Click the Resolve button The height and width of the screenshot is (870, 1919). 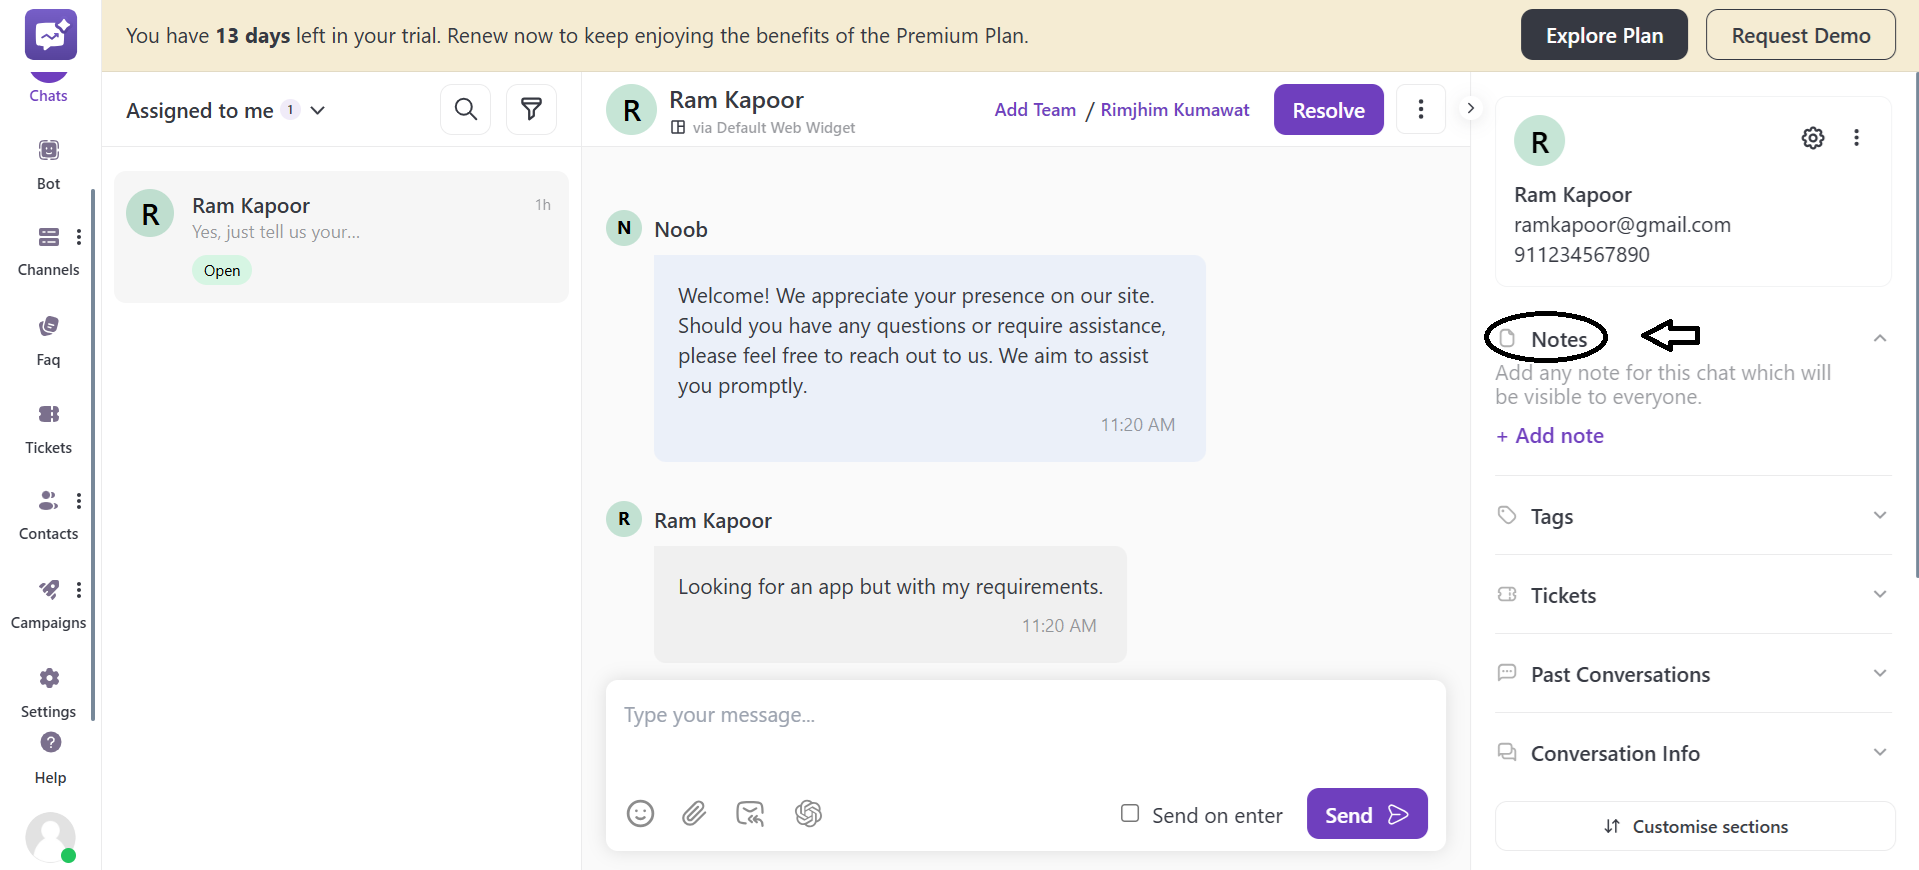point(1328,110)
